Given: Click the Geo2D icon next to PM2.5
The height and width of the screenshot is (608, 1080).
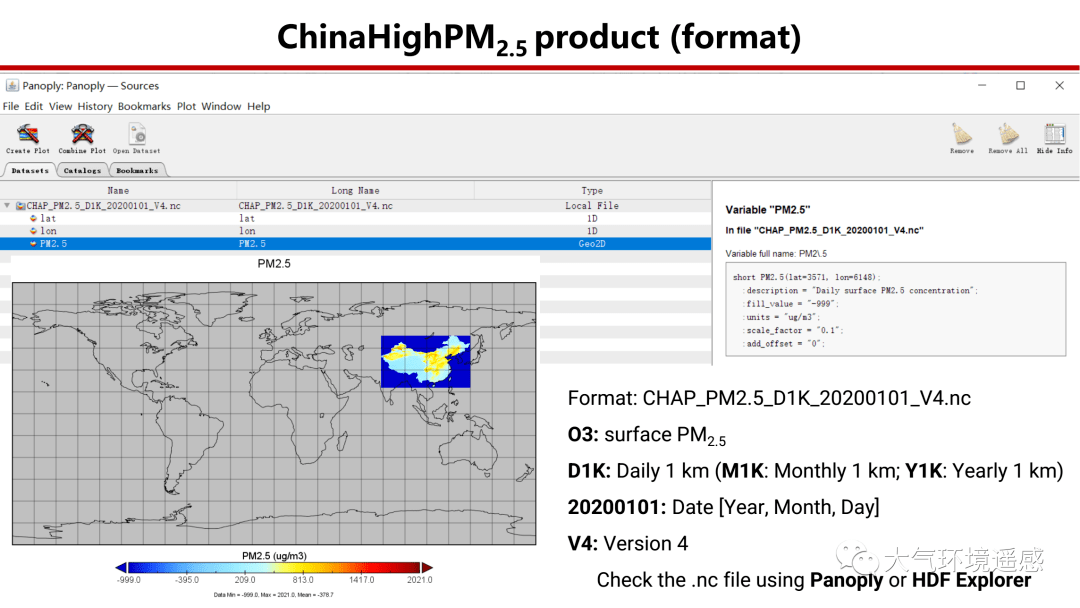Looking at the screenshot, I should (x=592, y=243).
